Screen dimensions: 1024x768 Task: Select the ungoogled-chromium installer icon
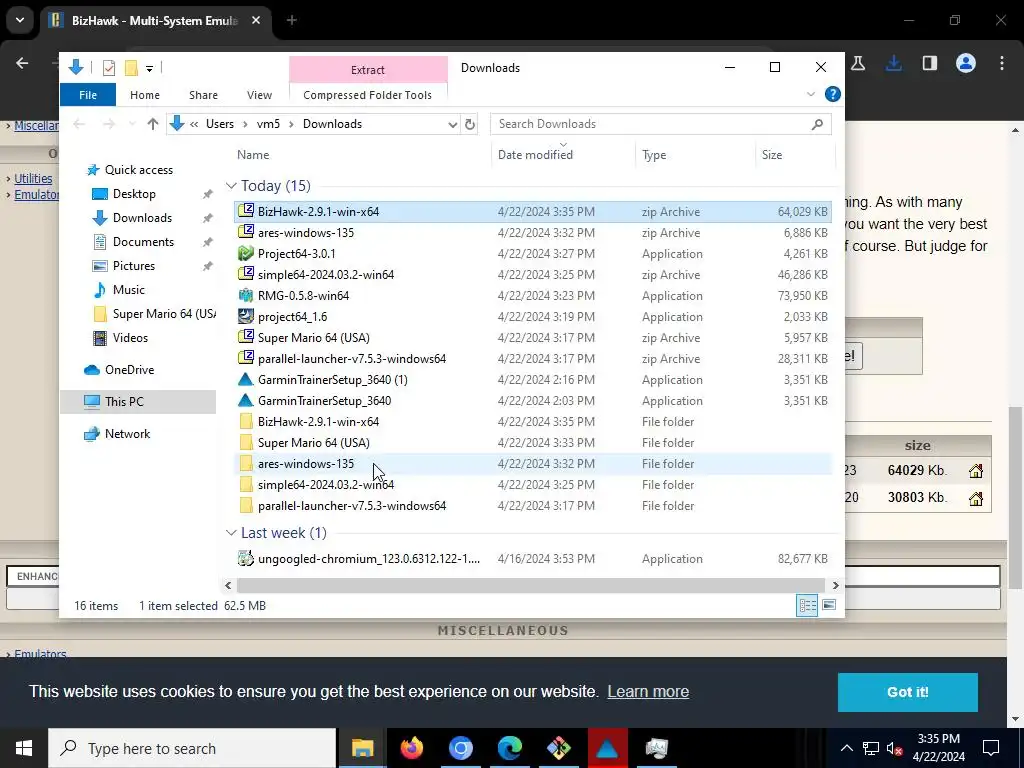tap(246, 558)
